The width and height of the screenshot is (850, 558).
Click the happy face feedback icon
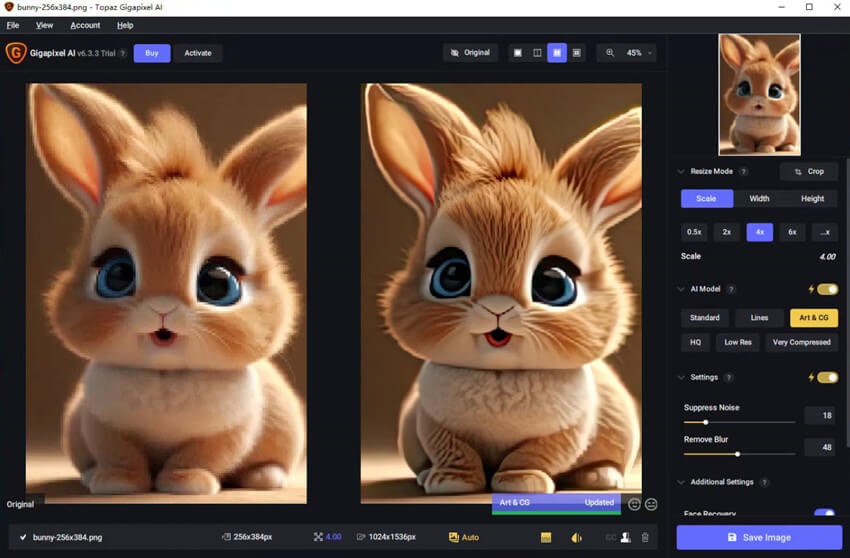[x=634, y=504]
